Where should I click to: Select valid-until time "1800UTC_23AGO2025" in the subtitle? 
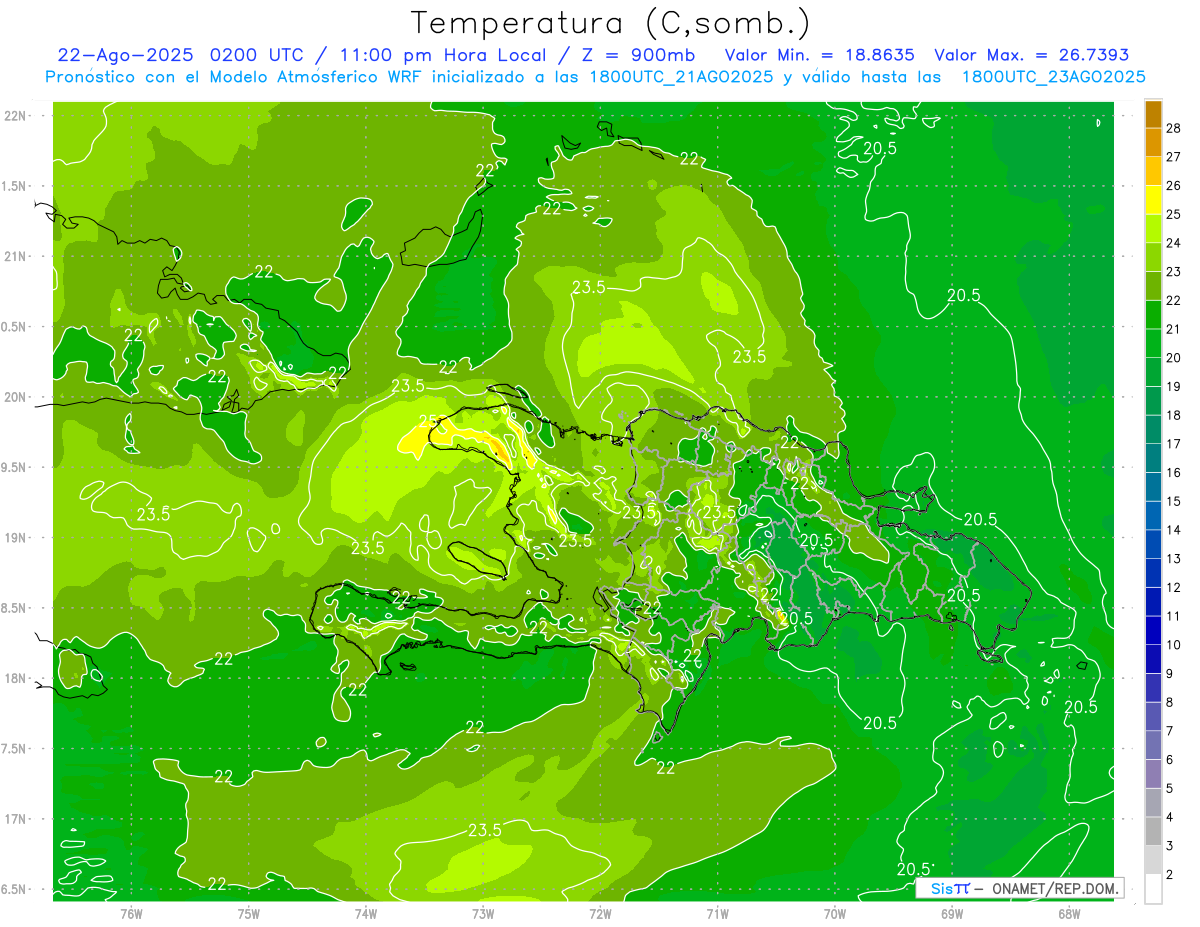click(x=1053, y=77)
